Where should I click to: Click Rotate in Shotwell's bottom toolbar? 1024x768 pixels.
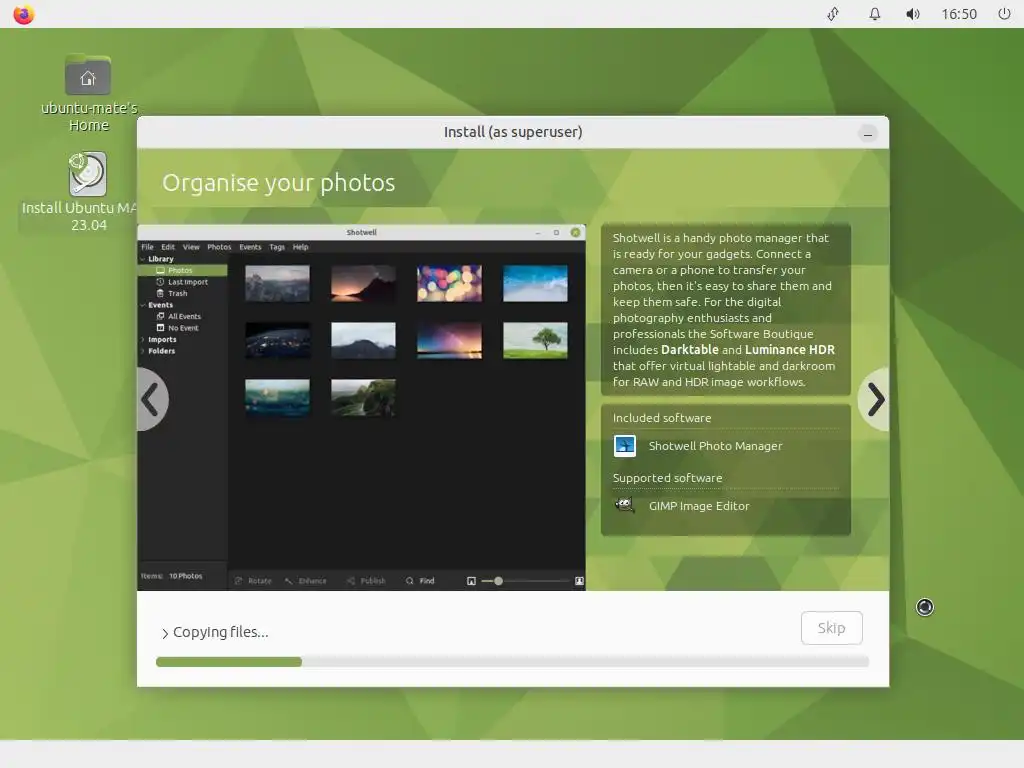point(253,581)
